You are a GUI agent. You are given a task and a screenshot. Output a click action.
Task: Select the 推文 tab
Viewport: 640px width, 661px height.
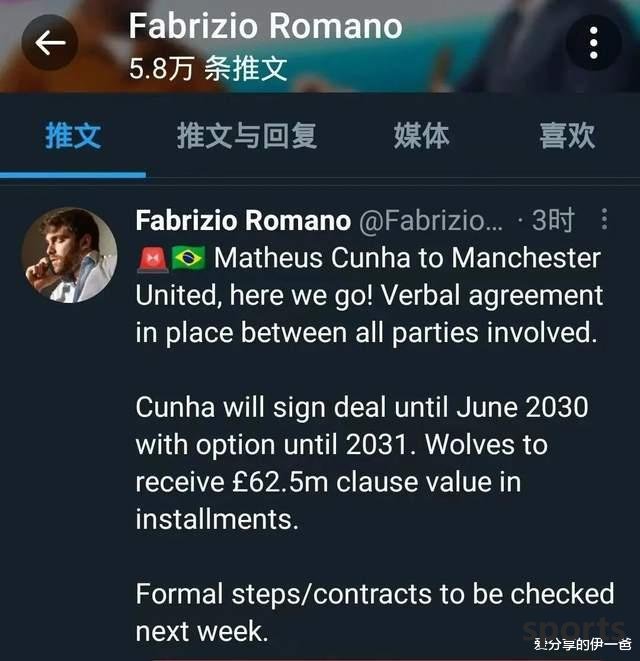point(73,136)
